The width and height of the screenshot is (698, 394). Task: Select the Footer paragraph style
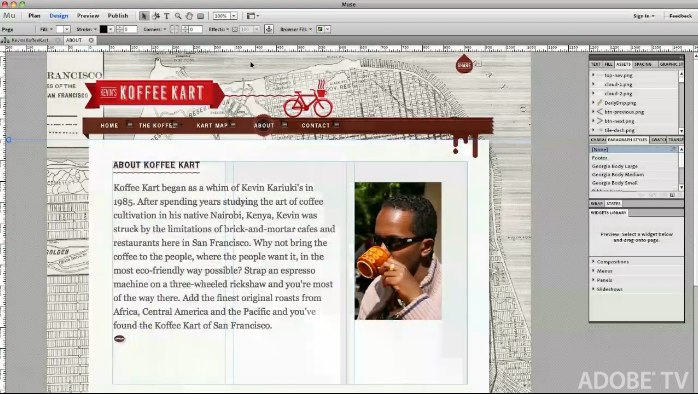[x=600, y=158]
